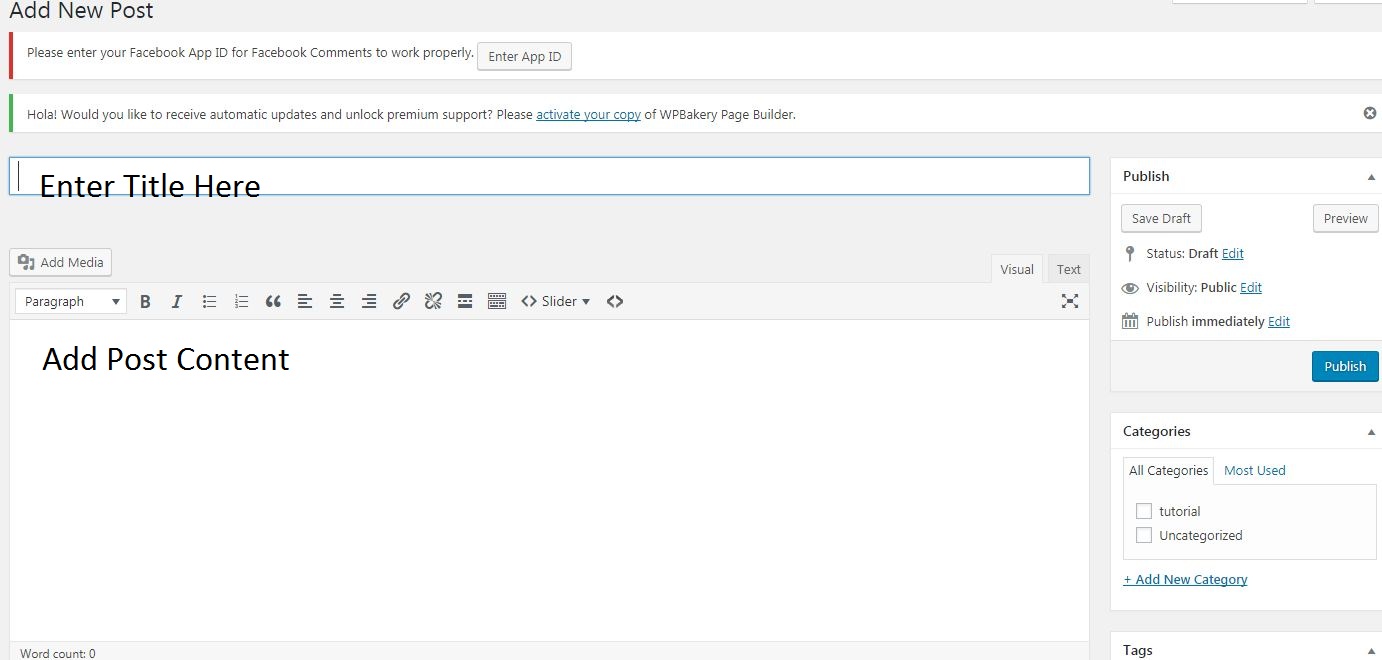Open the Slider shortcode dropdown
The width and height of the screenshot is (1382, 660).
coord(556,301)
